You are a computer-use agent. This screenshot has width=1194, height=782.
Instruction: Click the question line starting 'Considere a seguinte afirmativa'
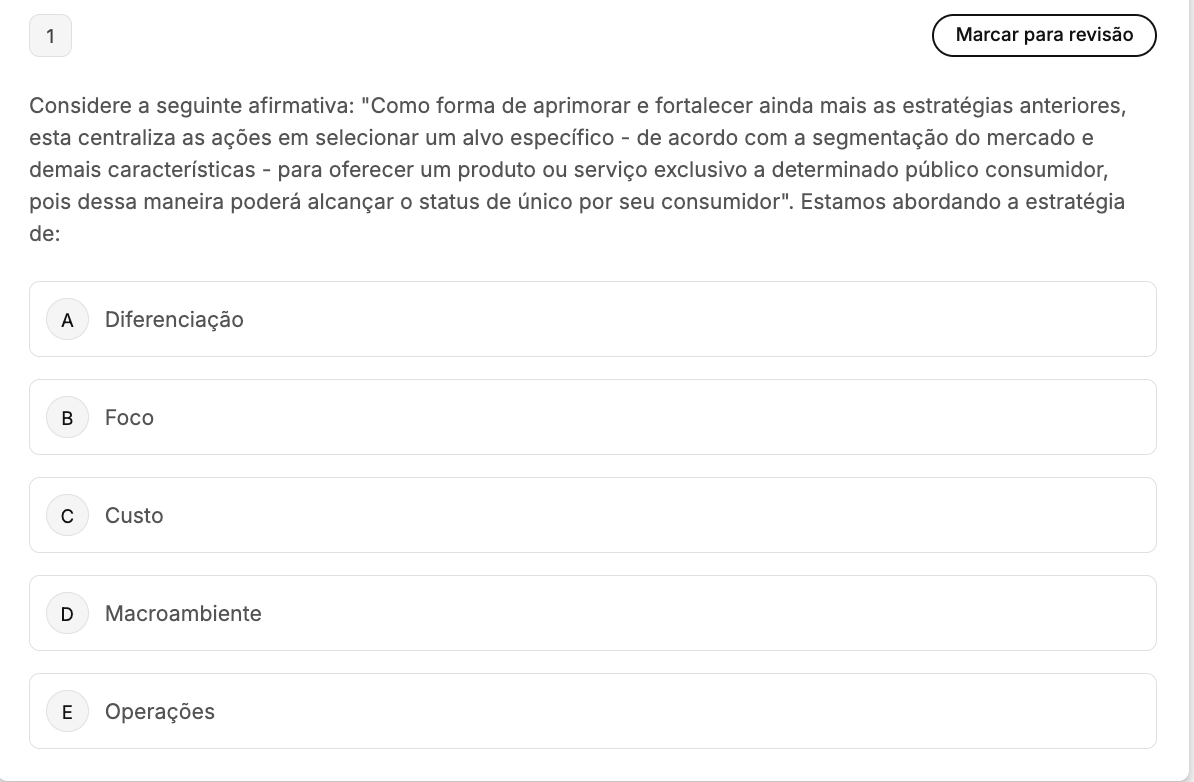577,106
